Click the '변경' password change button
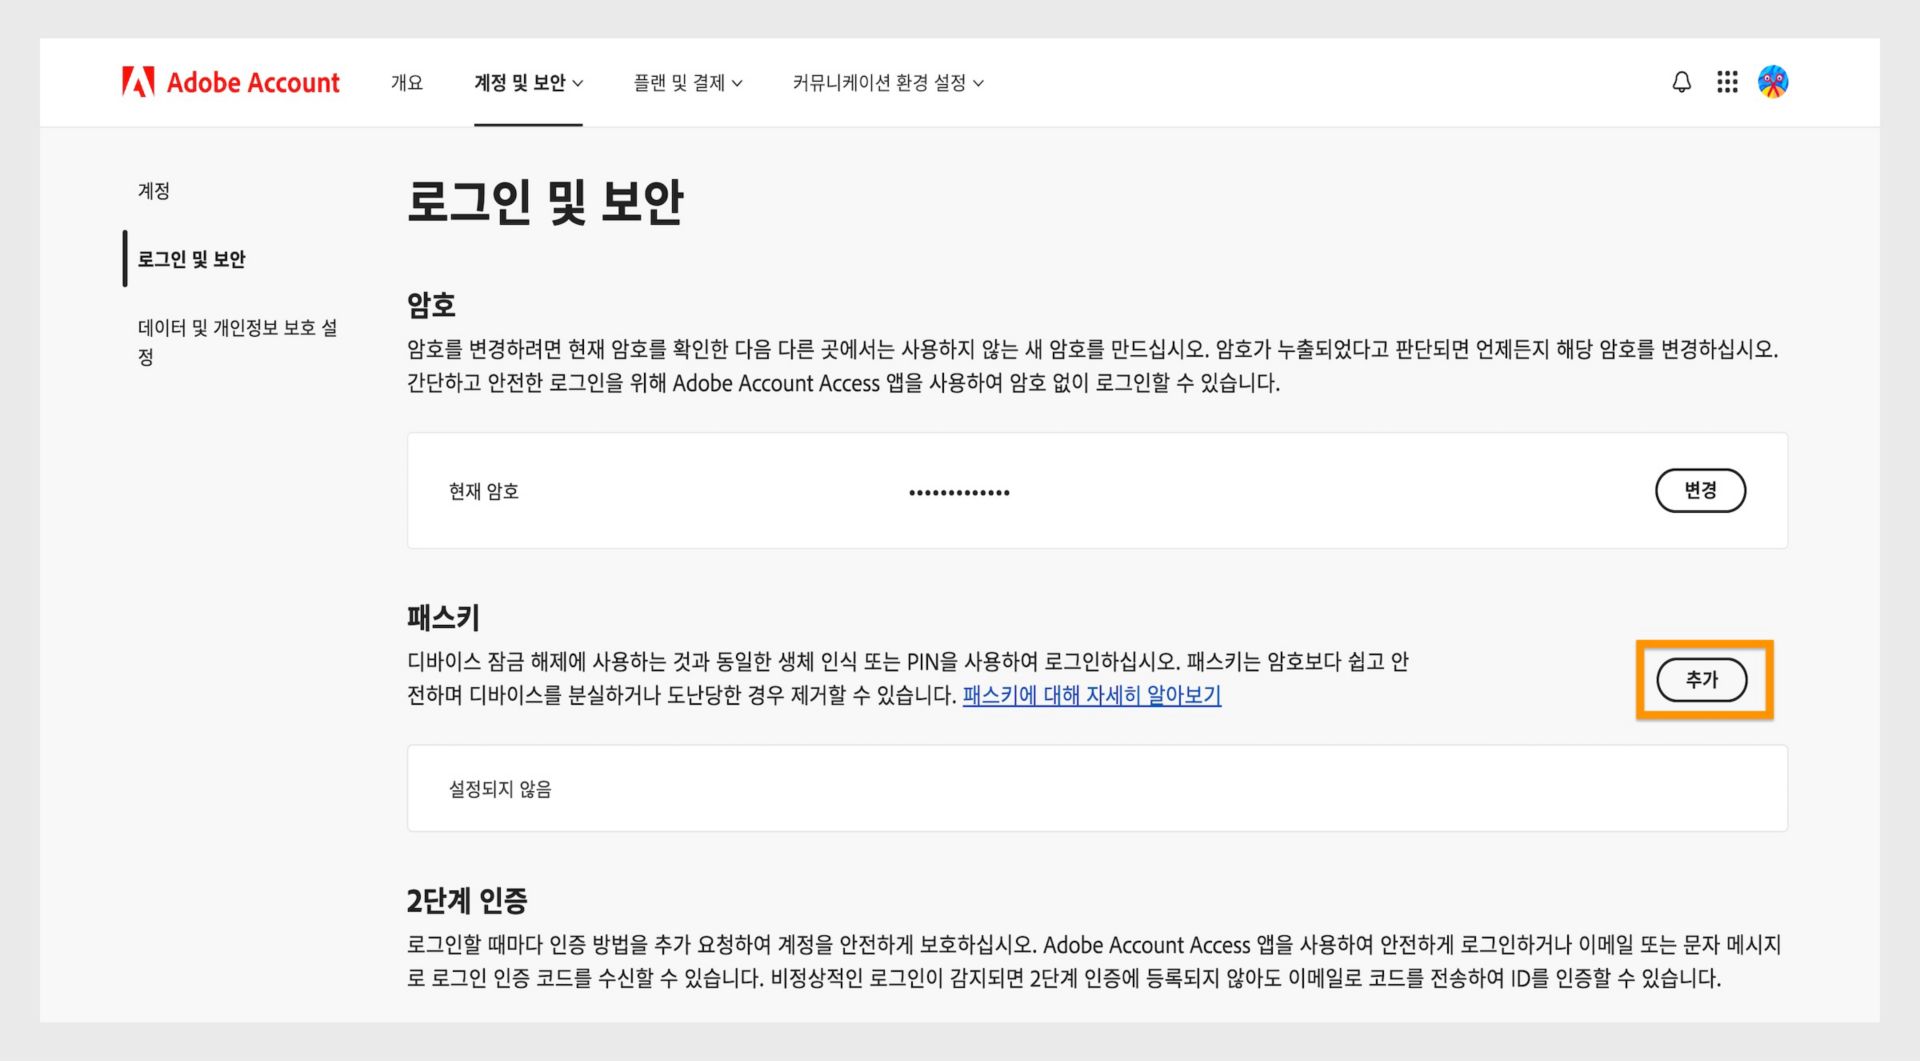This screenshot has height=1061, width=1920. tap(1701, 491)
